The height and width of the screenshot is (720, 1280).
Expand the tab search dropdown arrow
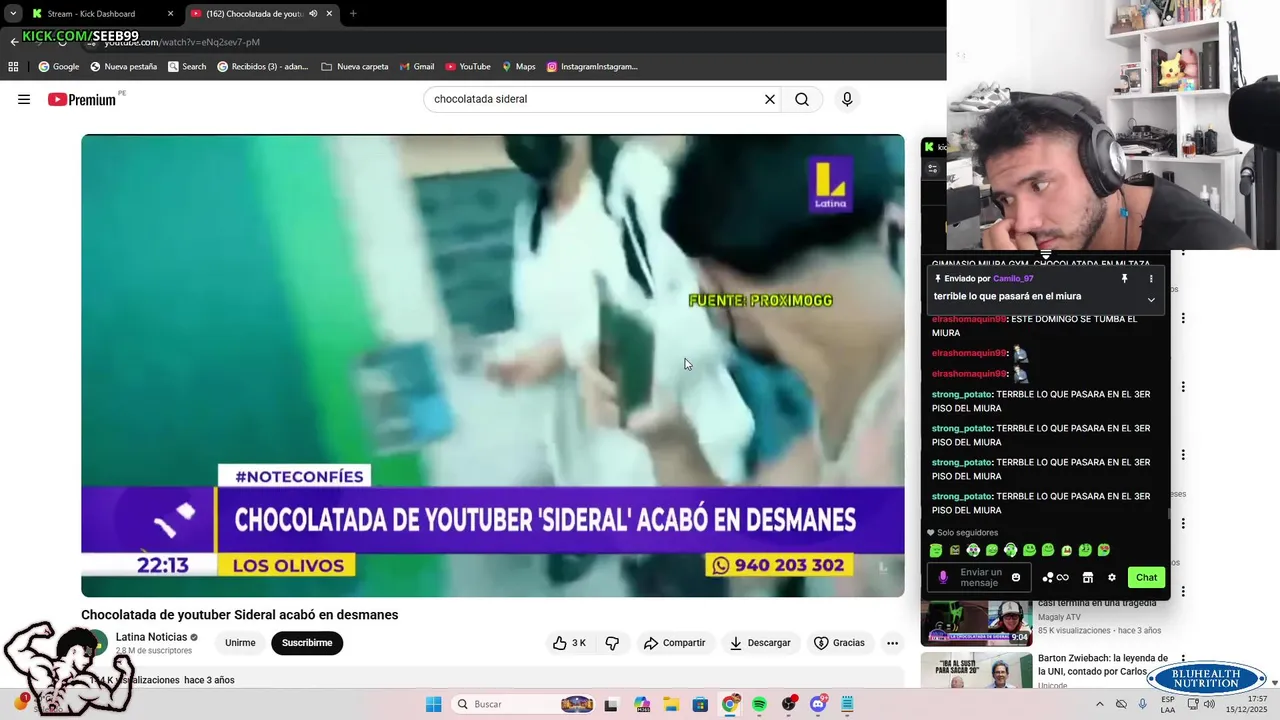13,14
